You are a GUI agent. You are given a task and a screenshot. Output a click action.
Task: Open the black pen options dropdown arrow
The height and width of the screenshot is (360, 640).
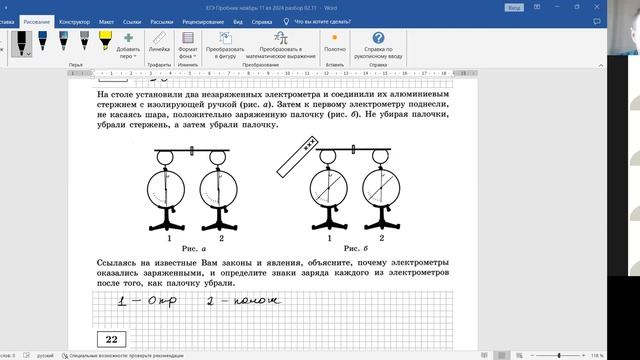click(29, 54)
